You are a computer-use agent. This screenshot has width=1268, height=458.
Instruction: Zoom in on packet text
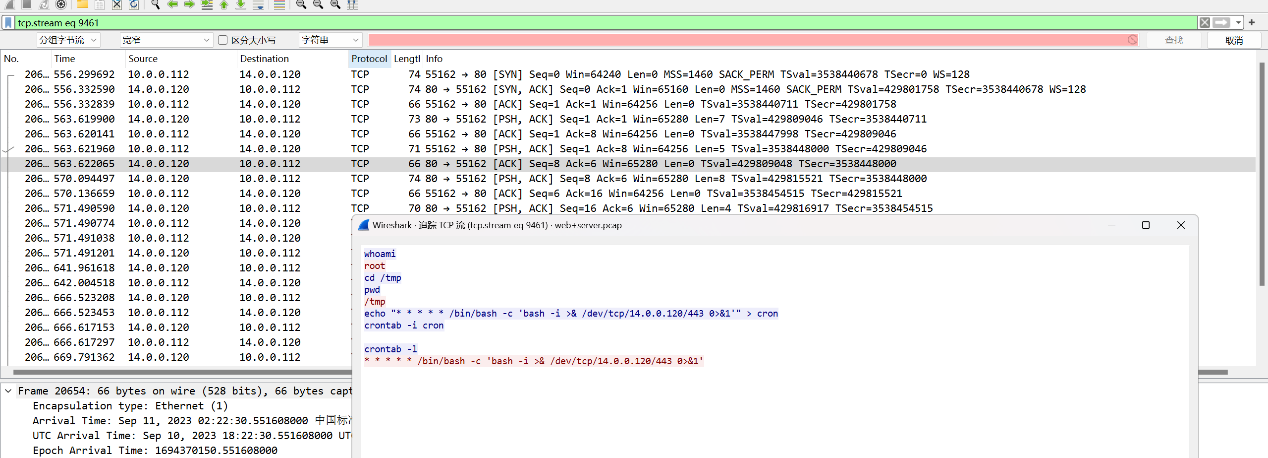click(x=301, y=4)
